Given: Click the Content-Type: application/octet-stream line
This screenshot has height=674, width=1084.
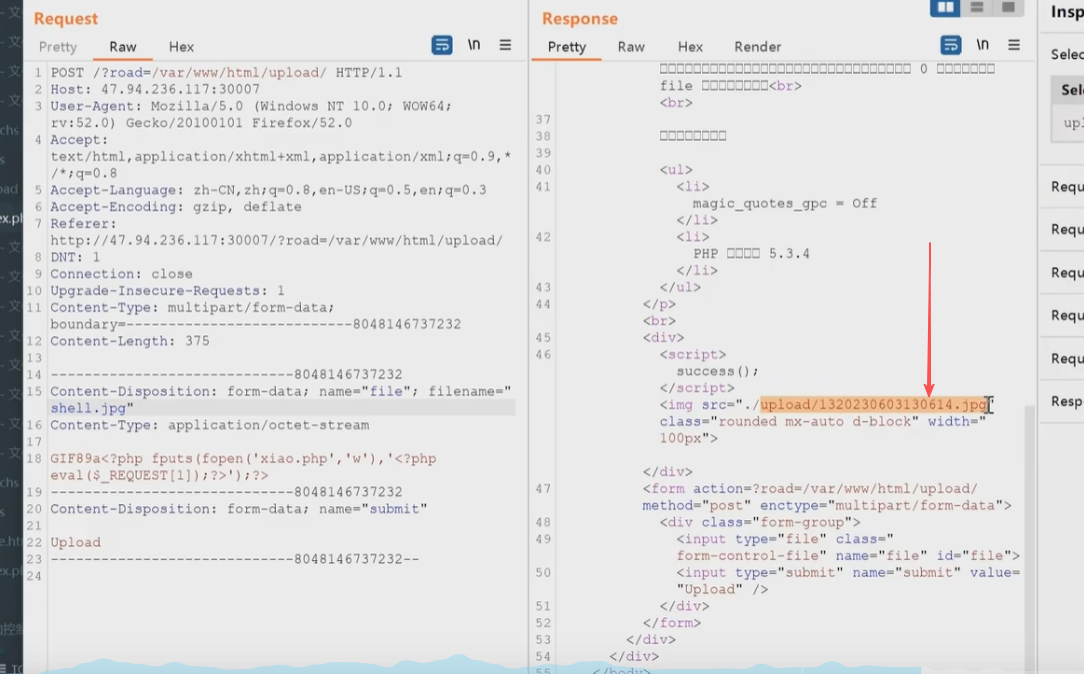Looking at the screenshot, I should click(x=209, y=425).
